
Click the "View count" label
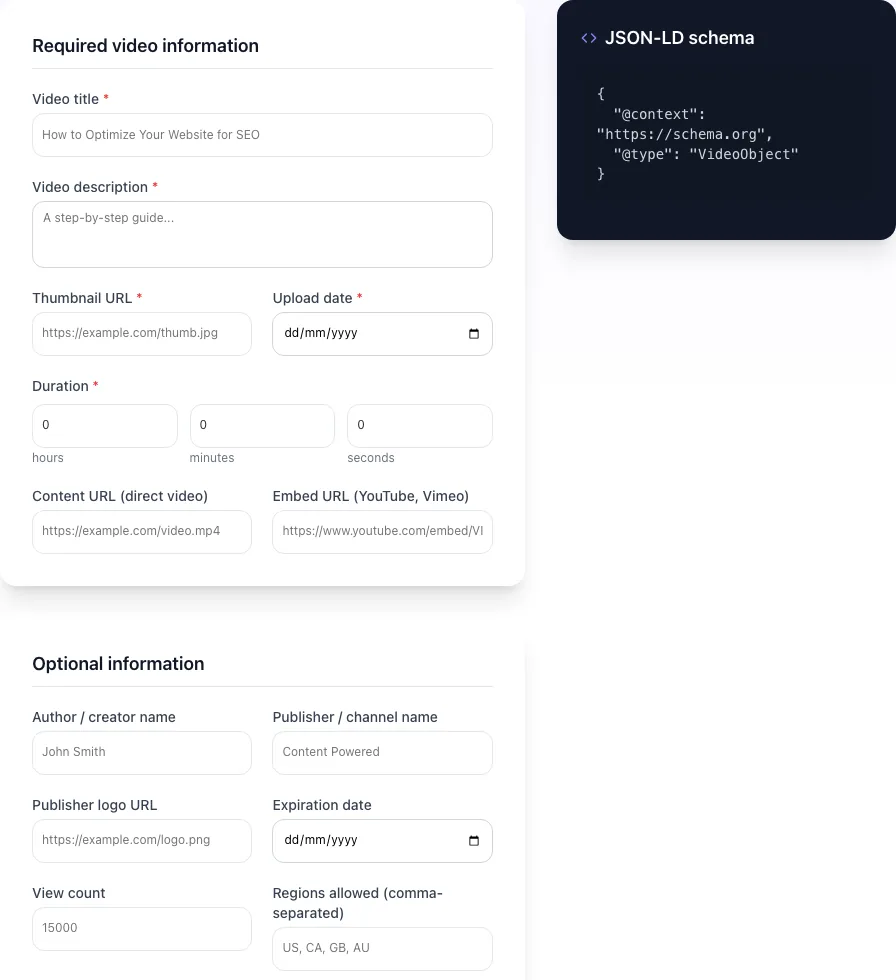tap(69, 894)
